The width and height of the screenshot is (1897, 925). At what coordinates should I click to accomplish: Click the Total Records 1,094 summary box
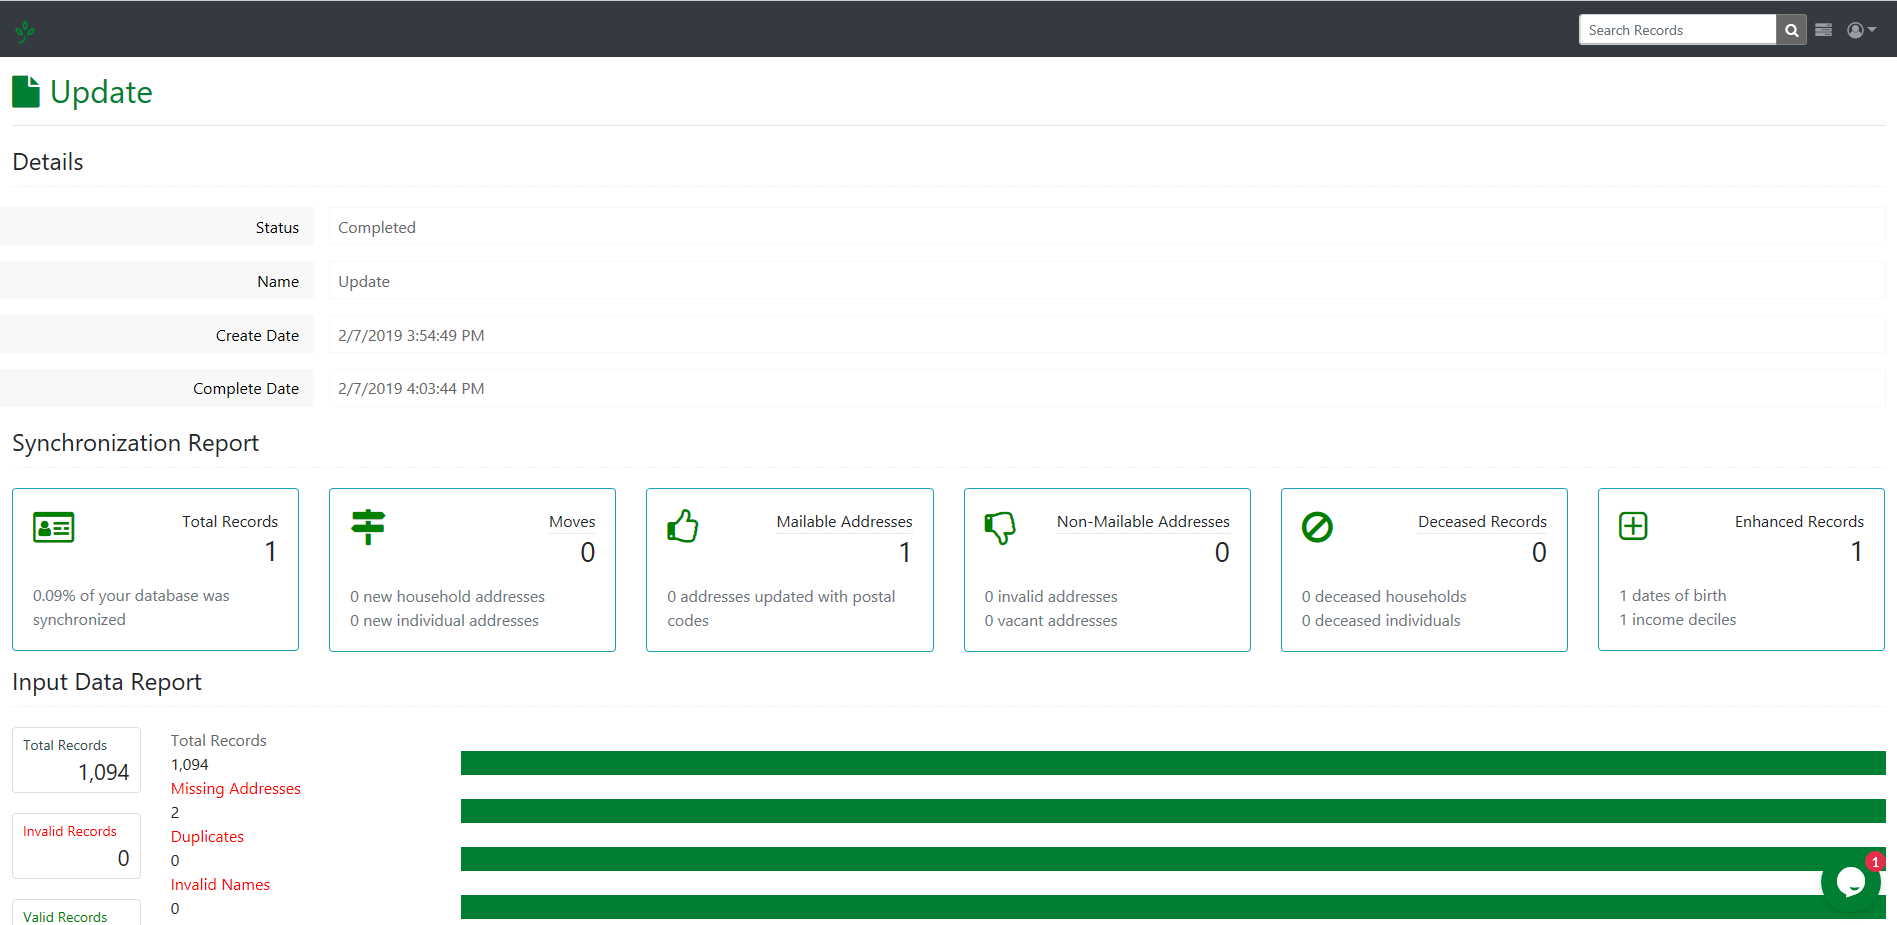(76, 760)
